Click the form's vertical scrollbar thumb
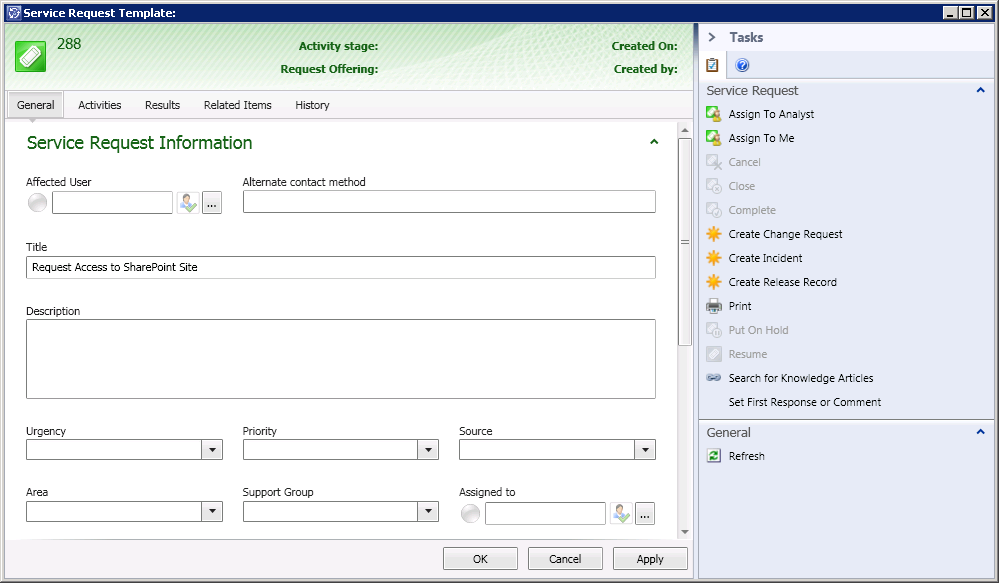 684,240
